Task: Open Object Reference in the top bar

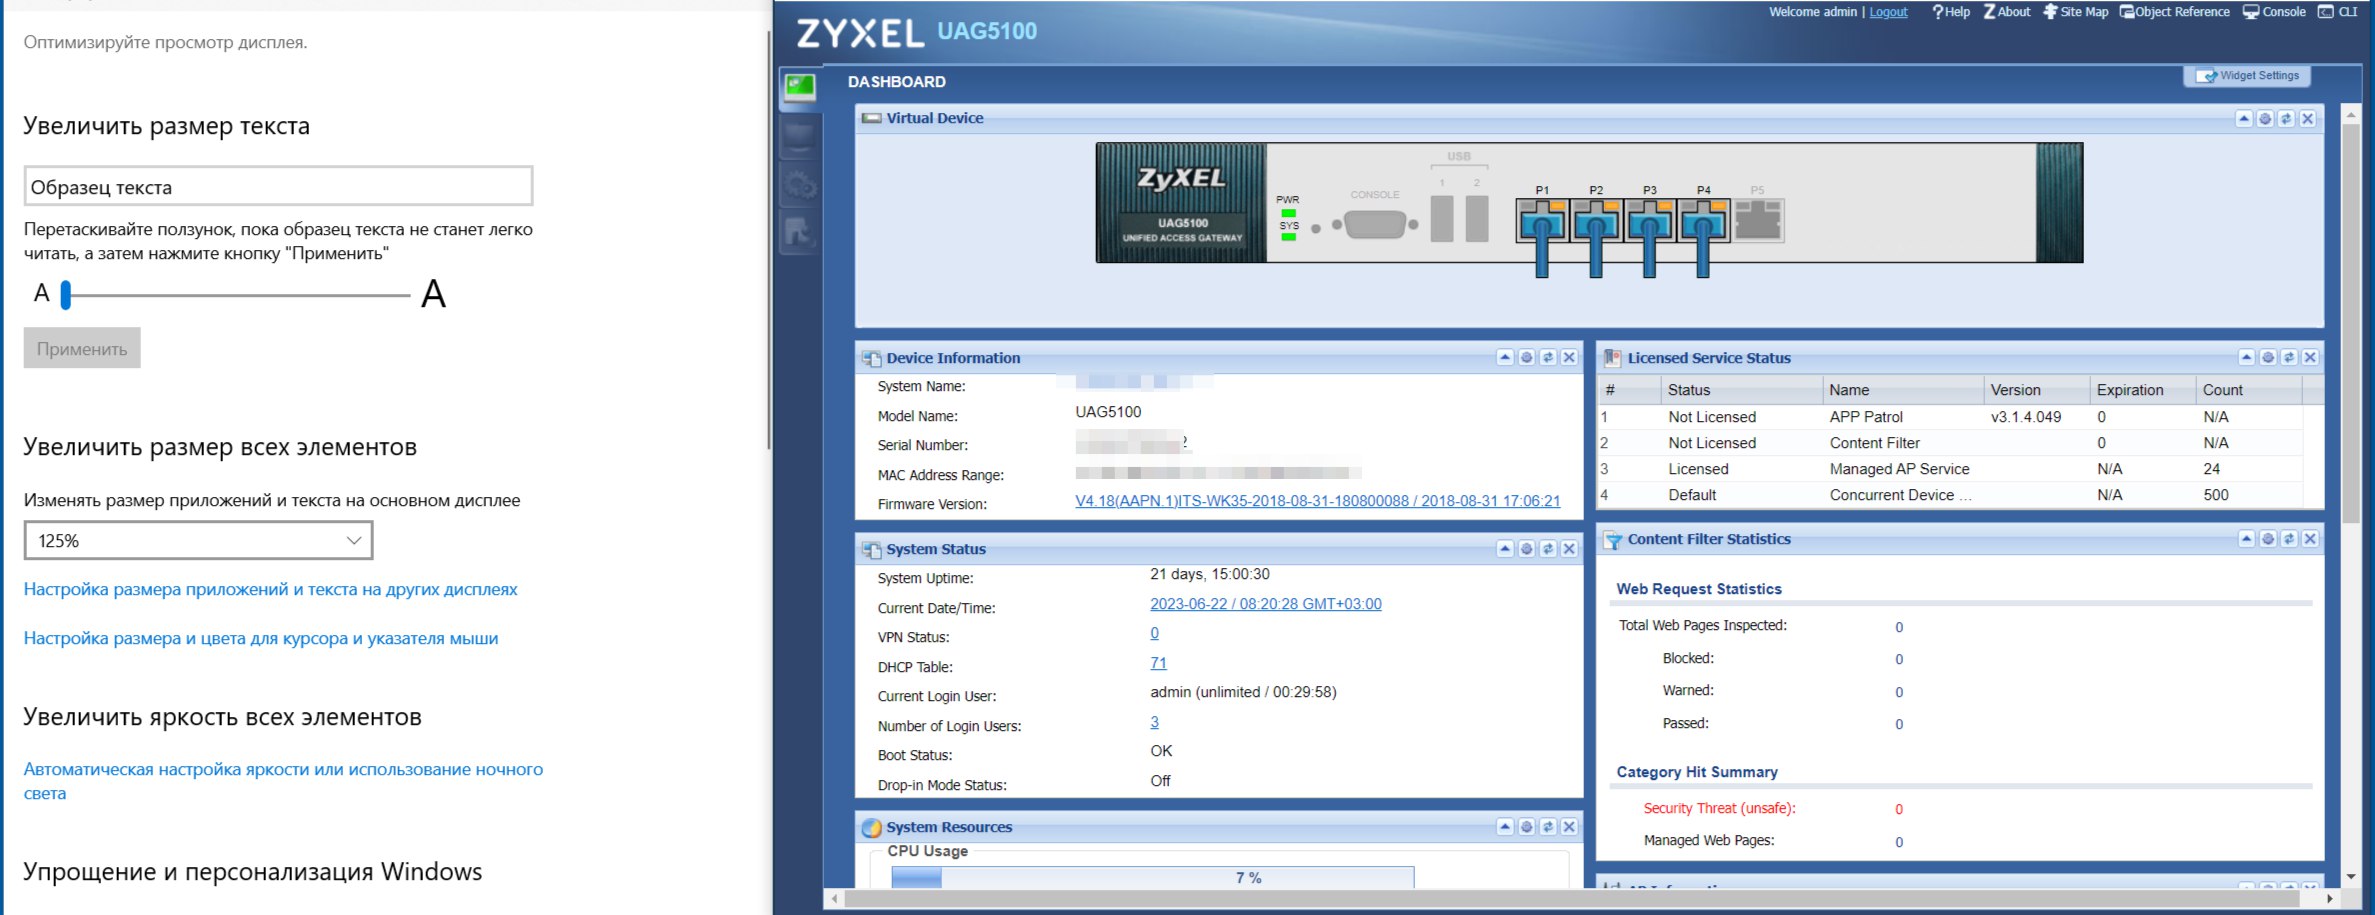Action: pos(2175,12)
